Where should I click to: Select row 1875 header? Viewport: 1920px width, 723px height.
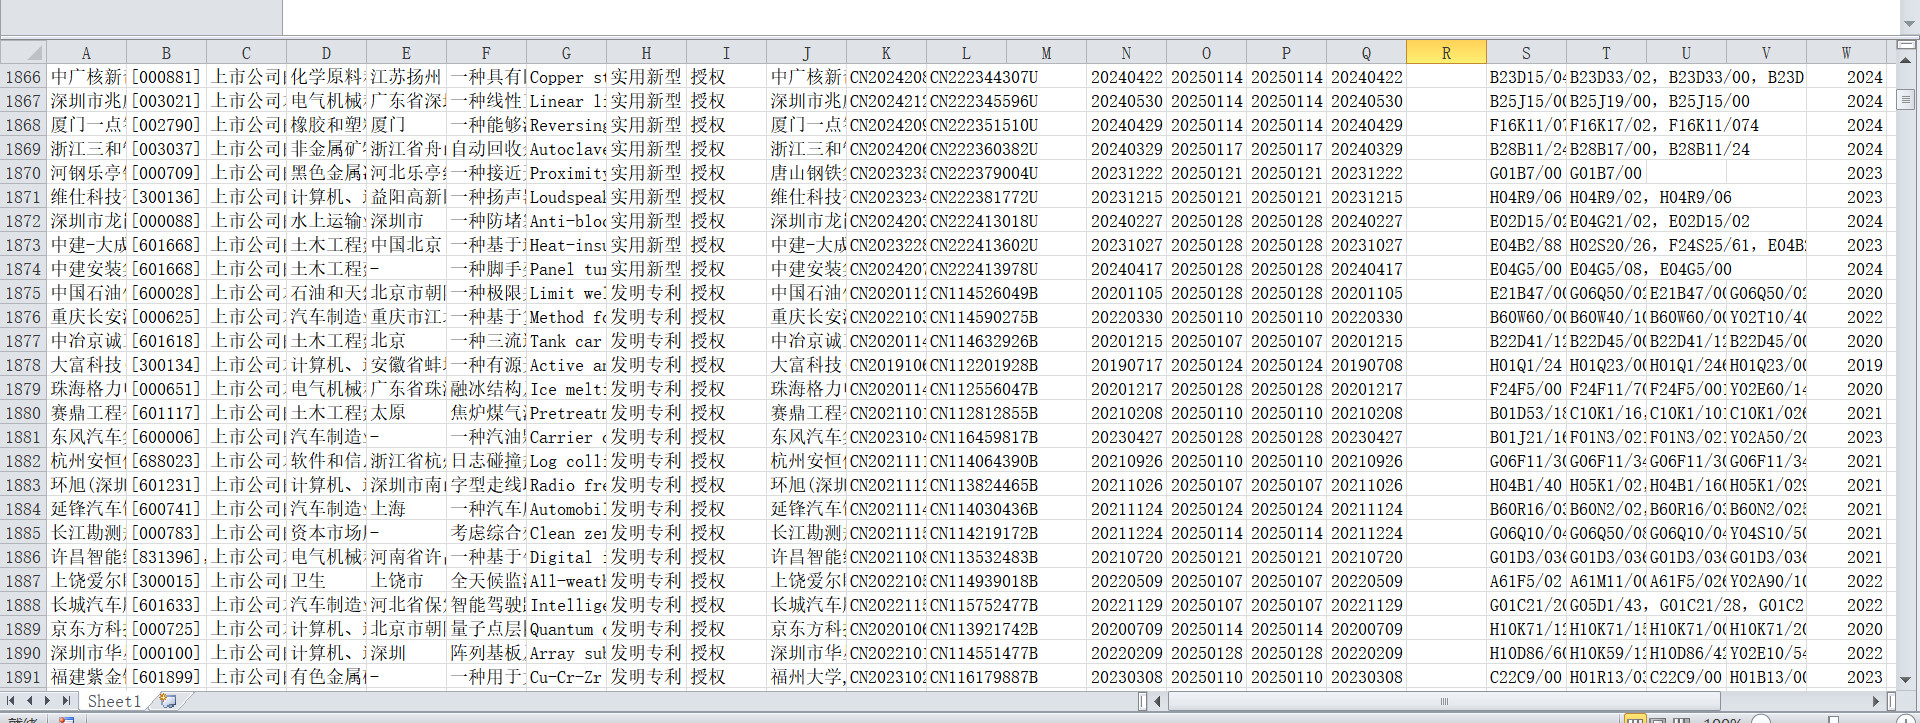tap(23, 293)
